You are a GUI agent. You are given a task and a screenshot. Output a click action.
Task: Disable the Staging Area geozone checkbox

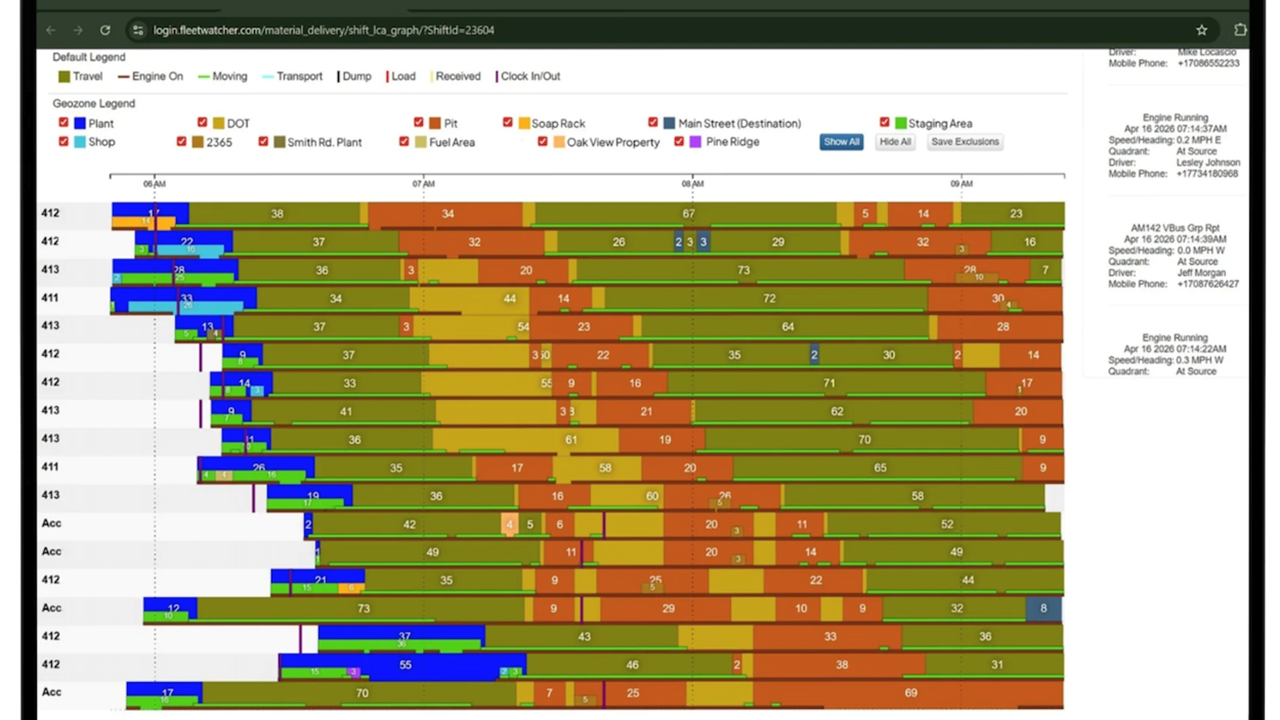[x=884, y=123]
